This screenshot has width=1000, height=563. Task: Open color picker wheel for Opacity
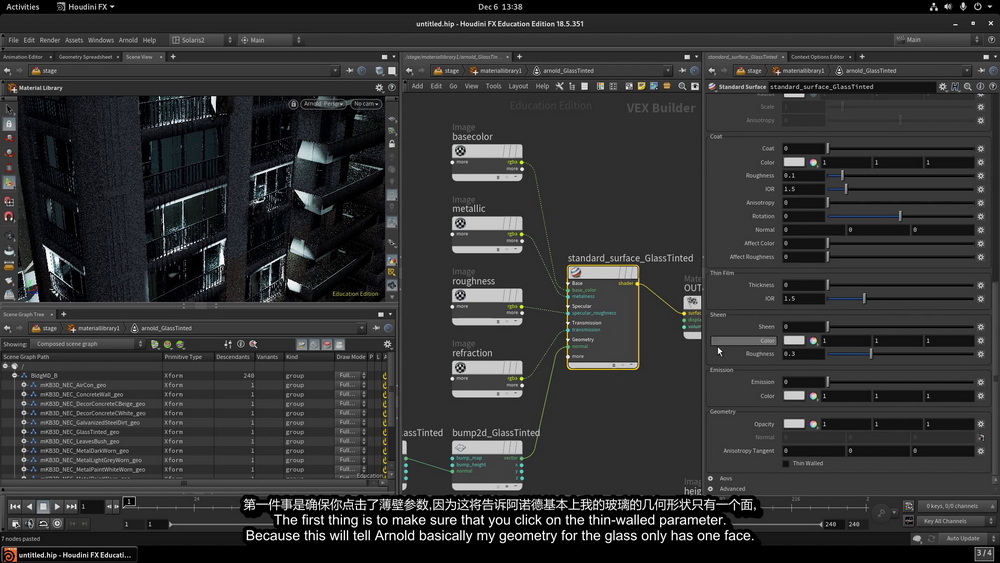click(x=813, y=424)
